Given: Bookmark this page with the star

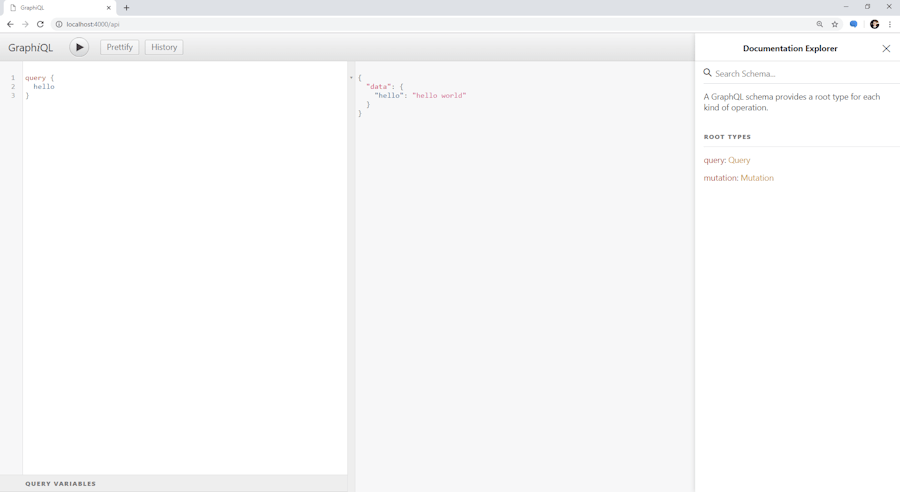Looking at the screenshot, I should [835, 24].
